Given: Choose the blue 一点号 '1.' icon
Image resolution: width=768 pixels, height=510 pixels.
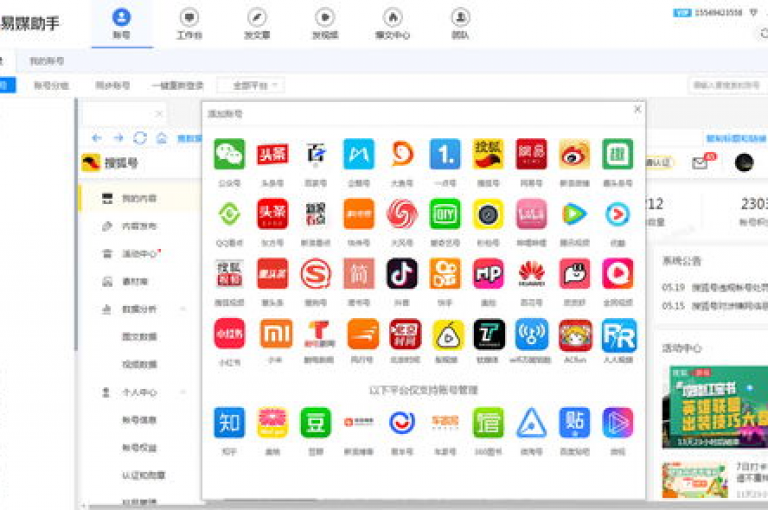Looking at the screenshot, I should click(445, 154).
